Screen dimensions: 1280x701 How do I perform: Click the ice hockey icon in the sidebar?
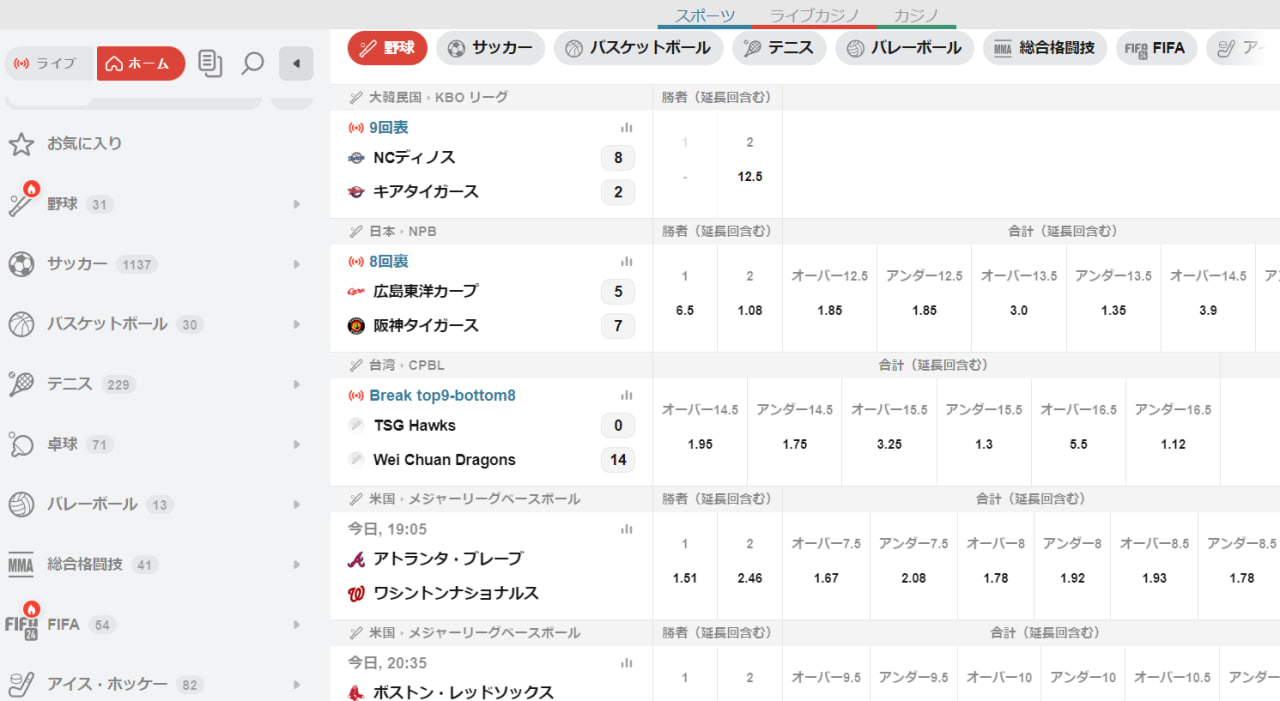click(21, 685)
